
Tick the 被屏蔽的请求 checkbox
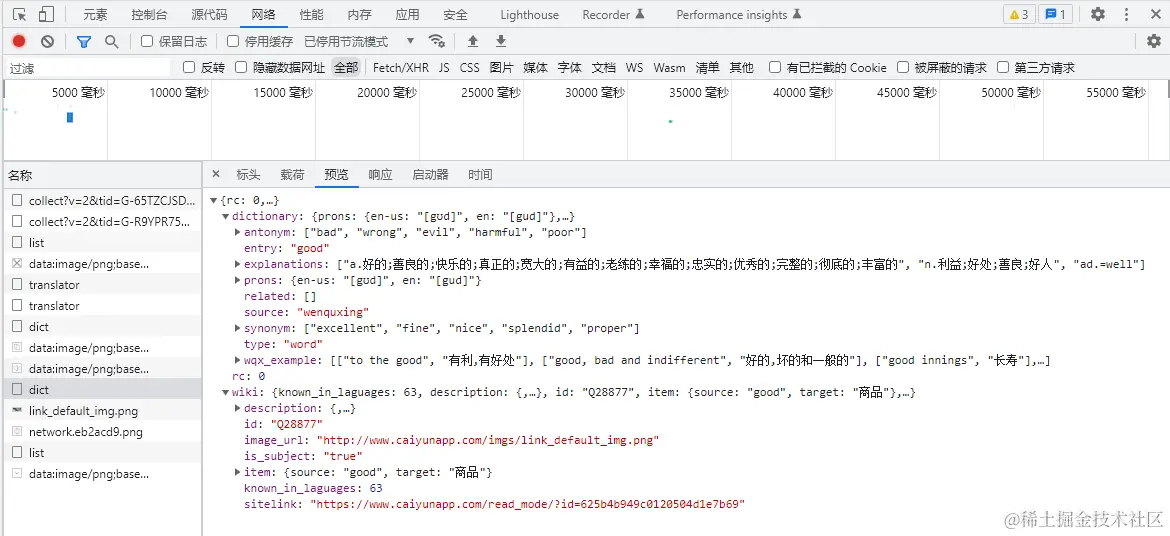[x=903, y=67]
